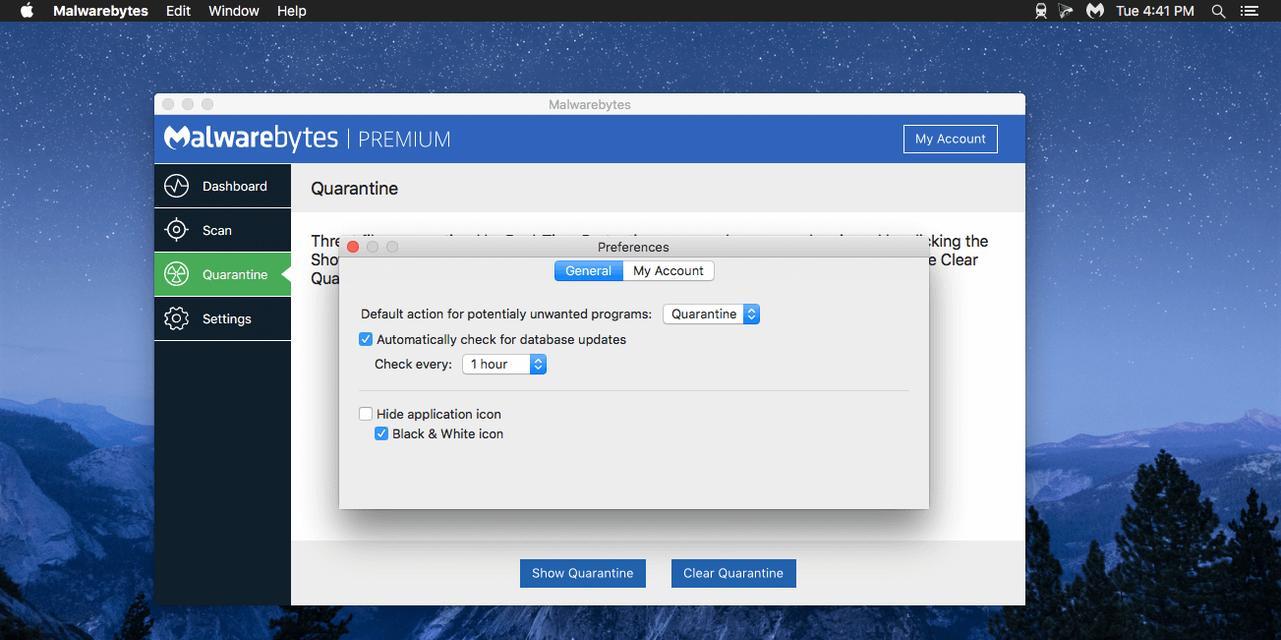The image size is (1281, 640).
Task: Click the Malwarebytes menu bar status icon
Action: click(1095, 10)
